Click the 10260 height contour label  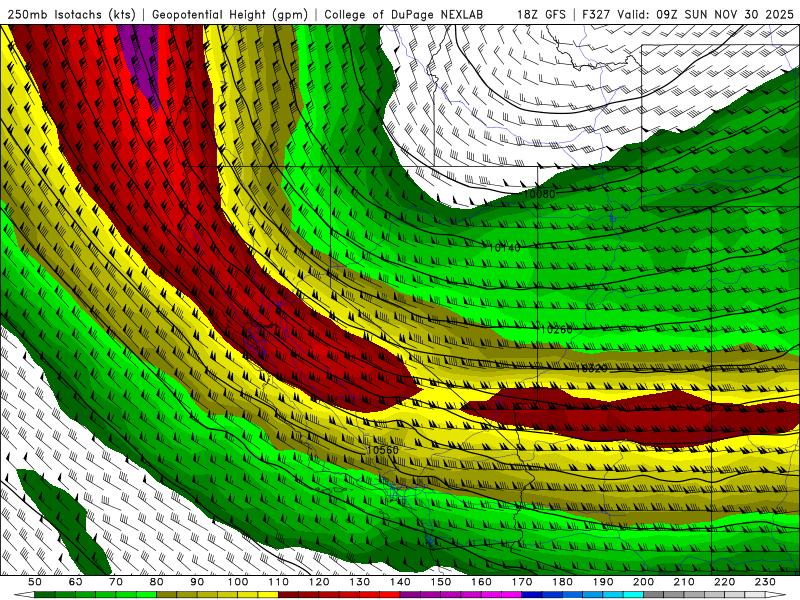[557, 330]
